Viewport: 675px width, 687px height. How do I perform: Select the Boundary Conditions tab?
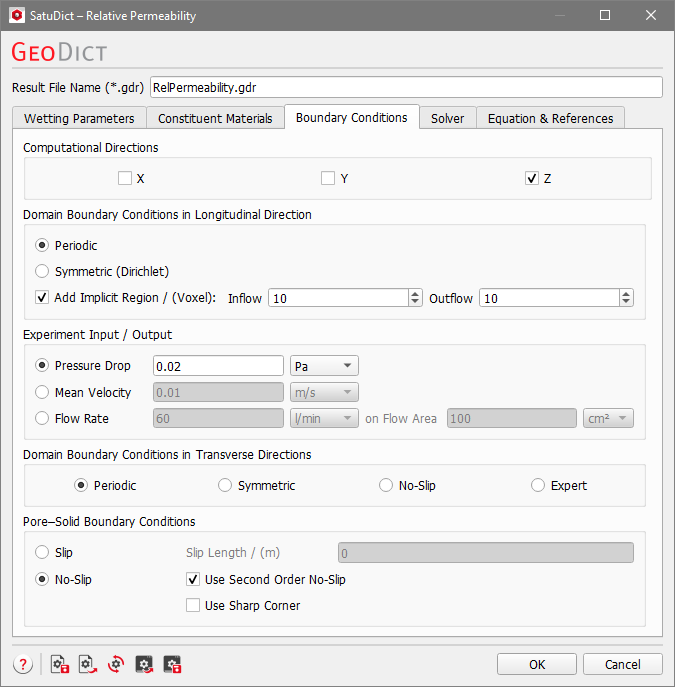pos(352,117)
